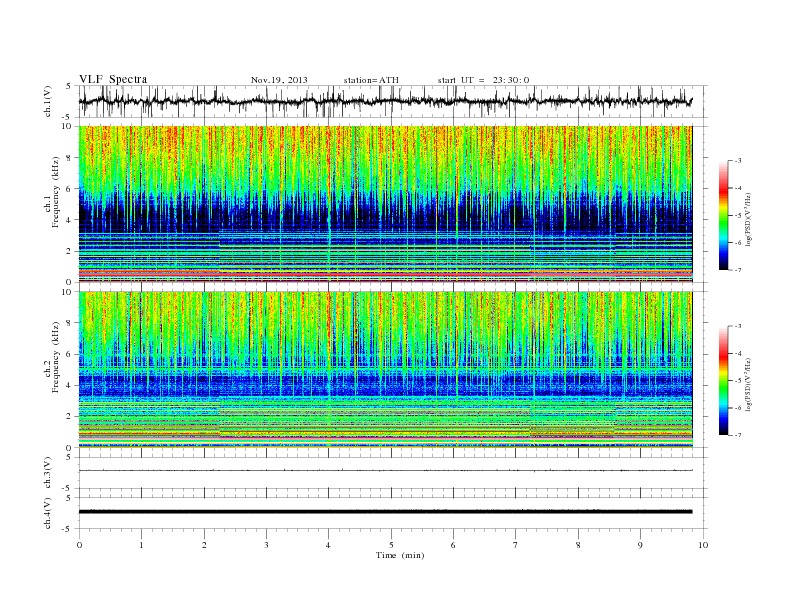Click the 'Time (min)' axis label
Viewport: 792px width, 612px height.
[400, 555]
